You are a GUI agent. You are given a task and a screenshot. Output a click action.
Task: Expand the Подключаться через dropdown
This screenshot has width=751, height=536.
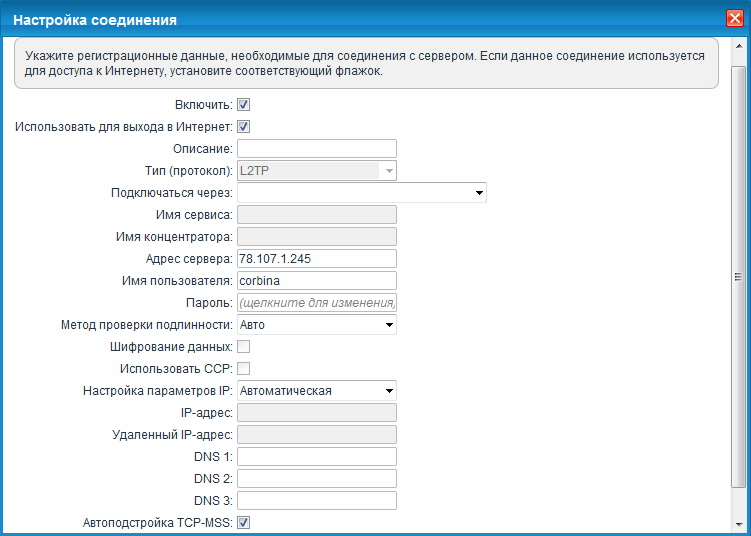(x=361, y=193)
